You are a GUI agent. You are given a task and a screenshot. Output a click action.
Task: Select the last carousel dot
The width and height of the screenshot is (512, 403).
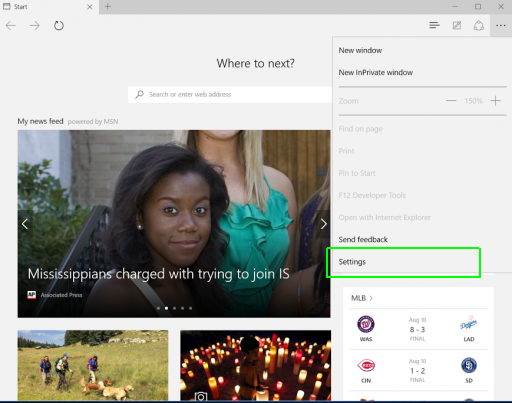[190, 308]
